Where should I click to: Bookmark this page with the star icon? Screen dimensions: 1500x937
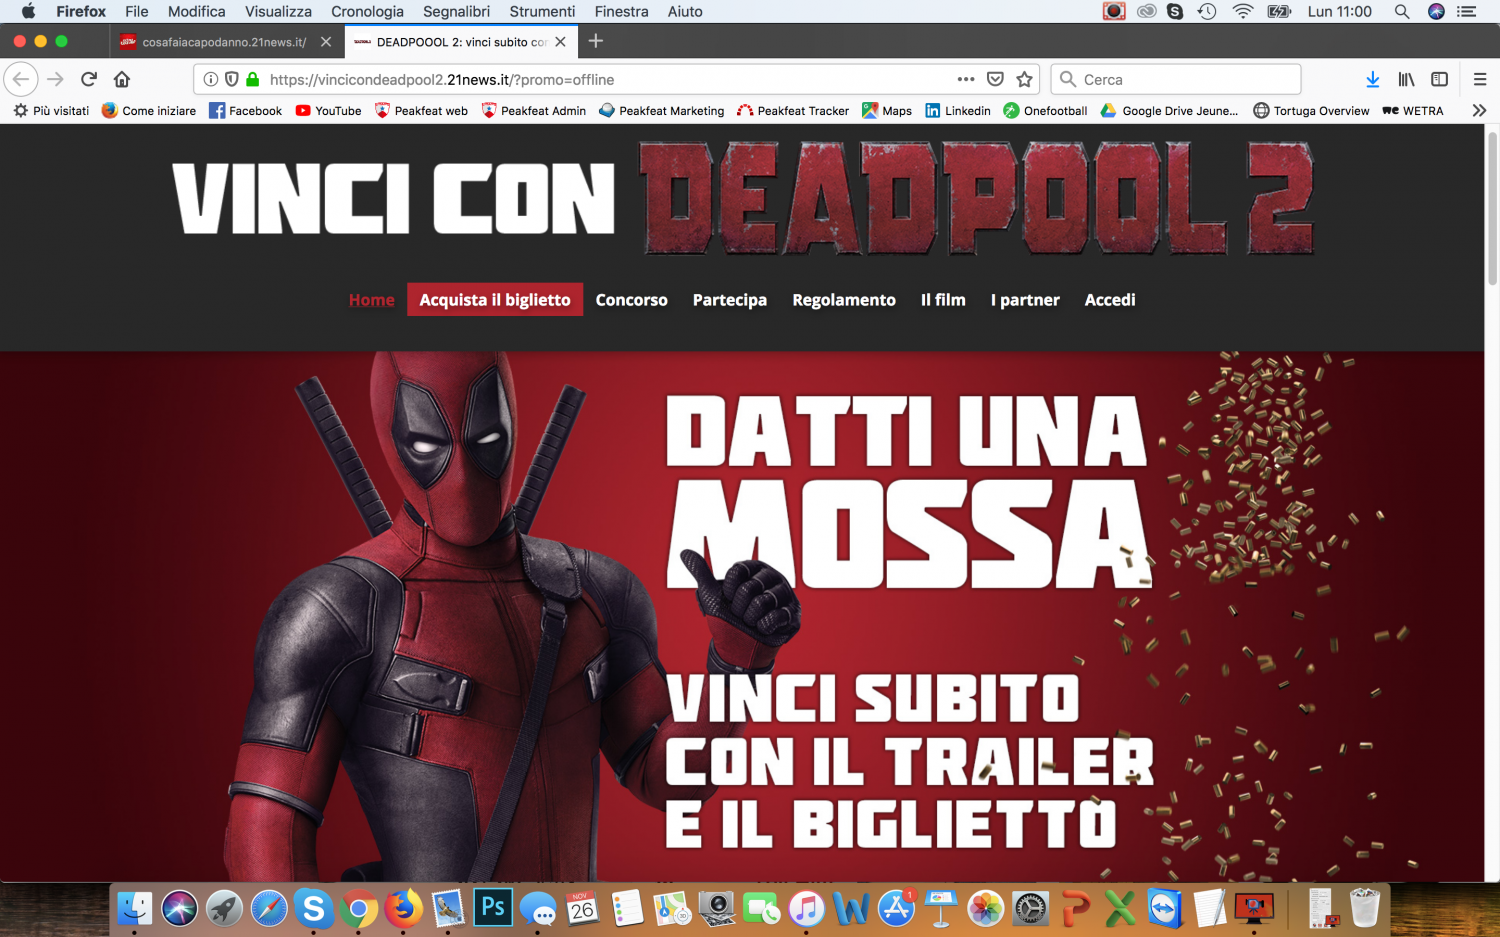point(1024,79)
